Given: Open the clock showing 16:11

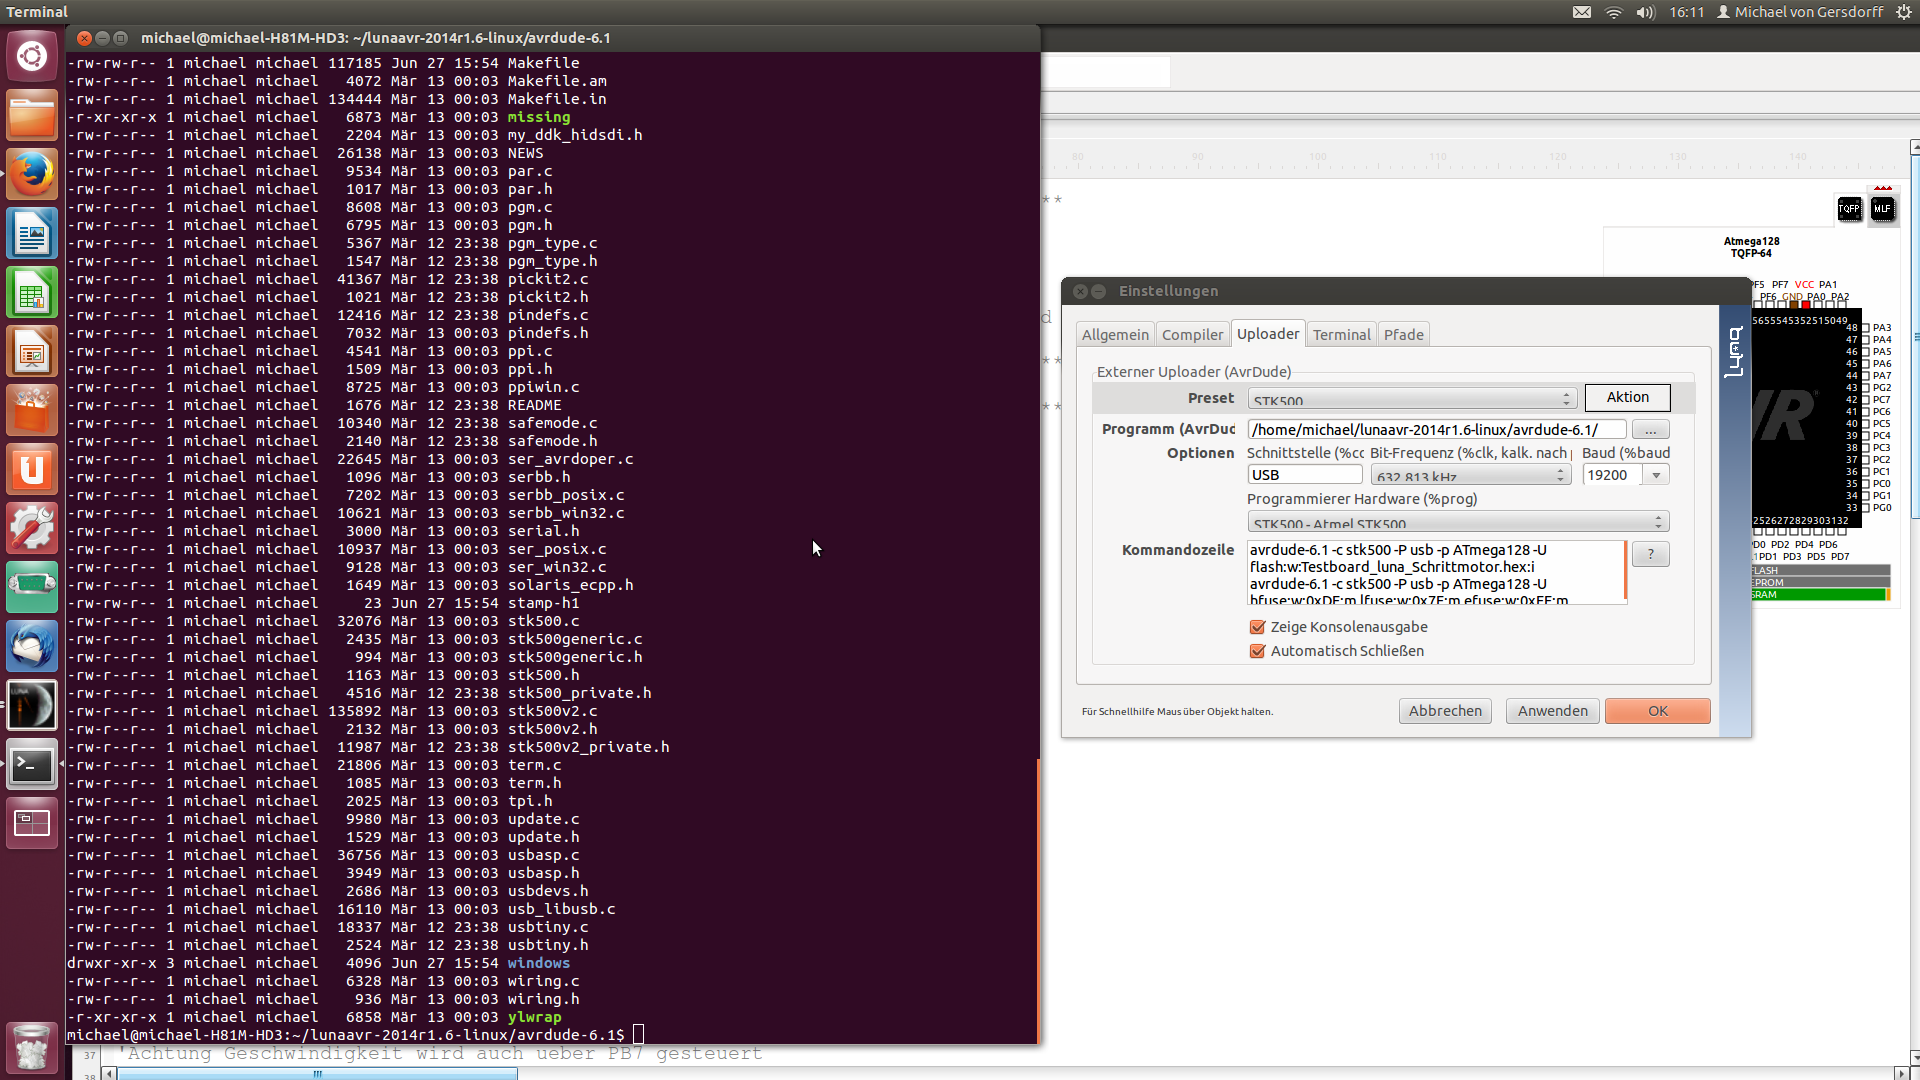Looking at the screenshot, I should point(1686,12).
